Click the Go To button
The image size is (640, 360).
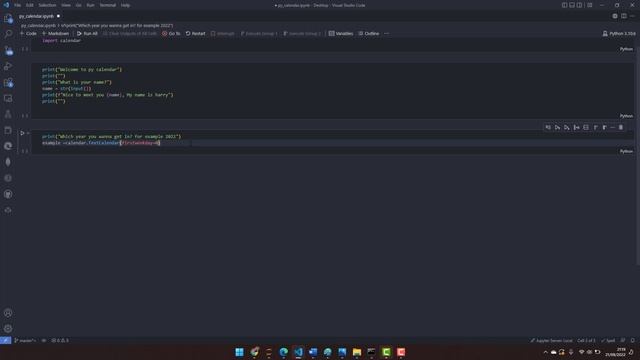coord(171,33)
